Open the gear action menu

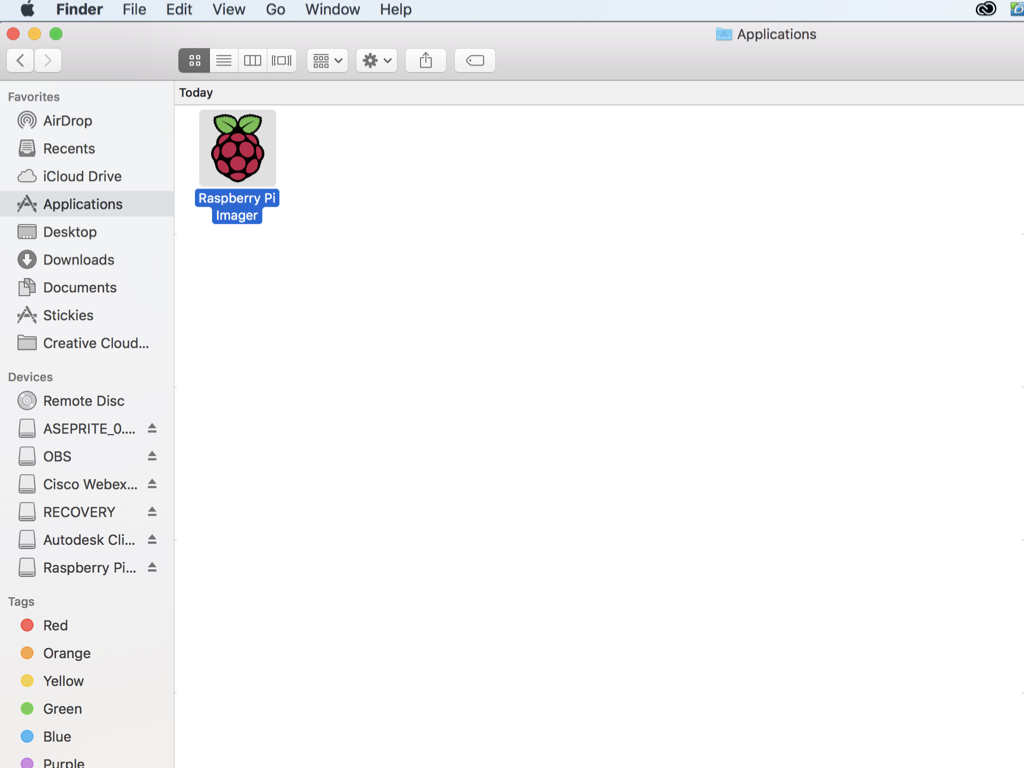pyautogui.click(x=377, y=61)
